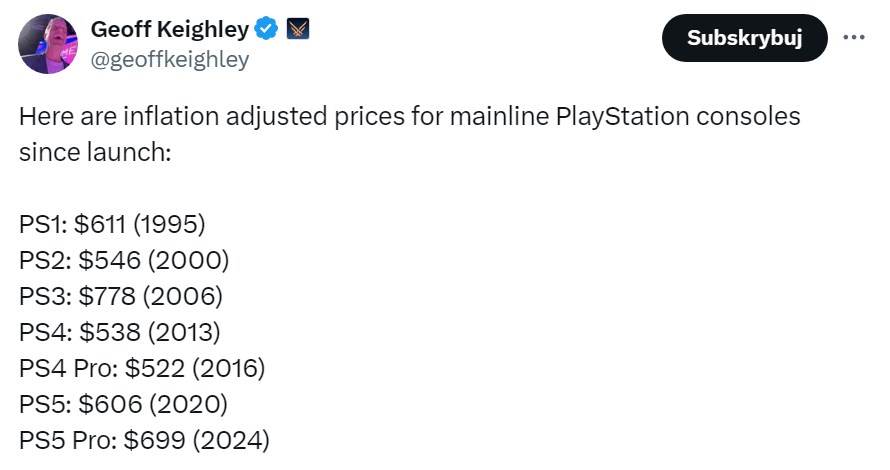Click the blue verified checkmark badge
This screenshot has width=890, height=470.
[x=265, y=30]
